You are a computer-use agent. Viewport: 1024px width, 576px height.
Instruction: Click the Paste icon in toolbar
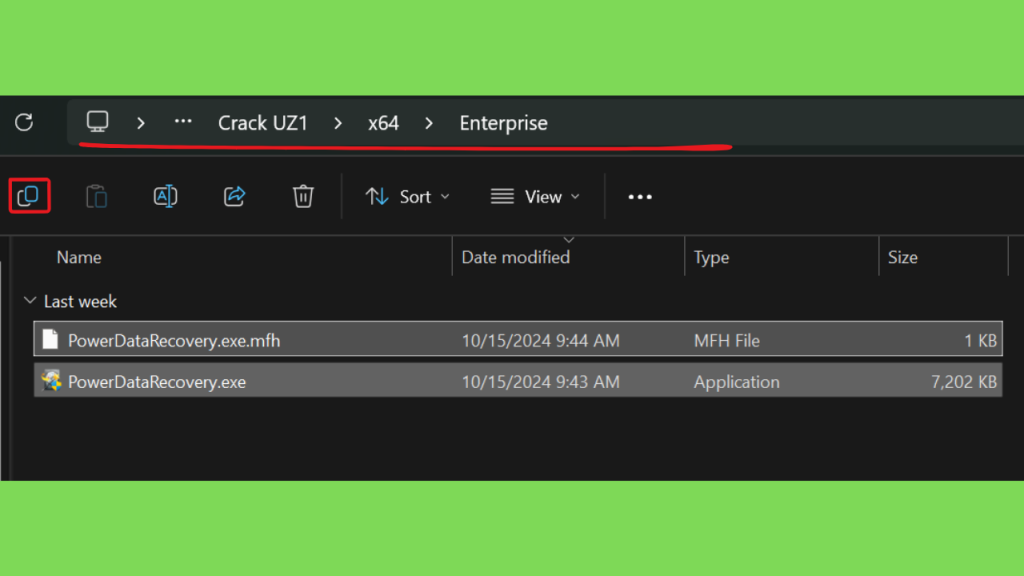(x=97, y=196)
